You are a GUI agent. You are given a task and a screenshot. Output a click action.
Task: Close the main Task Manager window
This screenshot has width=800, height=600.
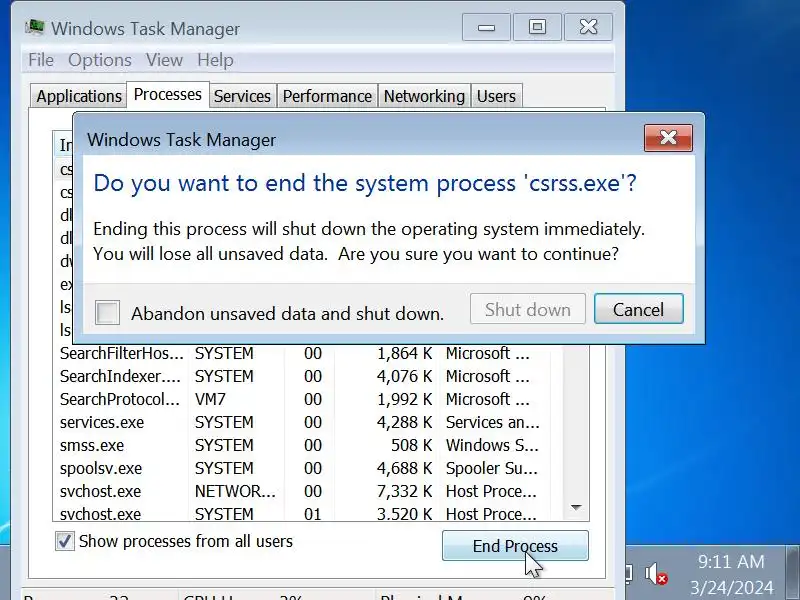[588, 27]
